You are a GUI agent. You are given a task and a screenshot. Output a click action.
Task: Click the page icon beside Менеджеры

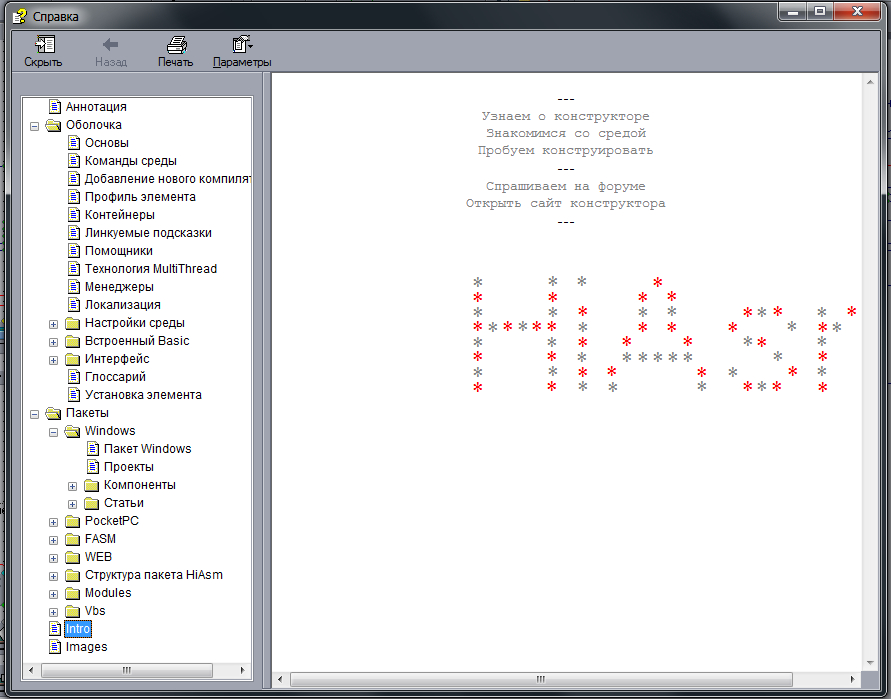(74, 287)
